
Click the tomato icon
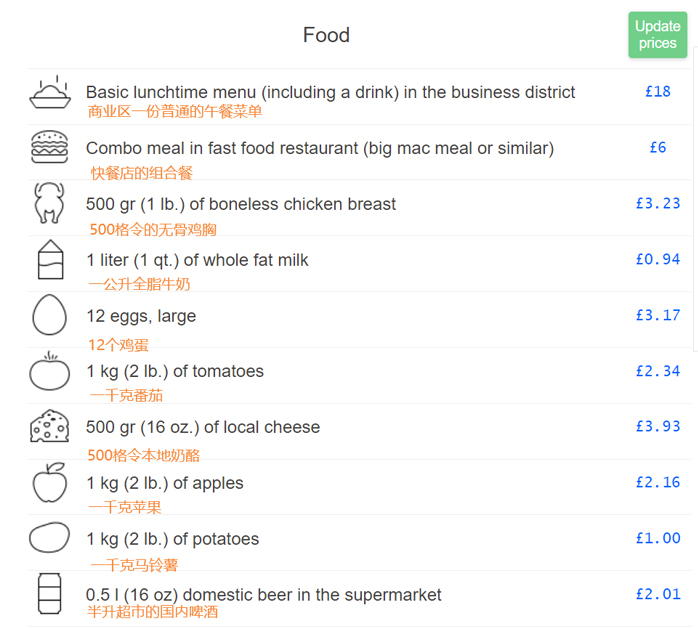tap(49, 372)
